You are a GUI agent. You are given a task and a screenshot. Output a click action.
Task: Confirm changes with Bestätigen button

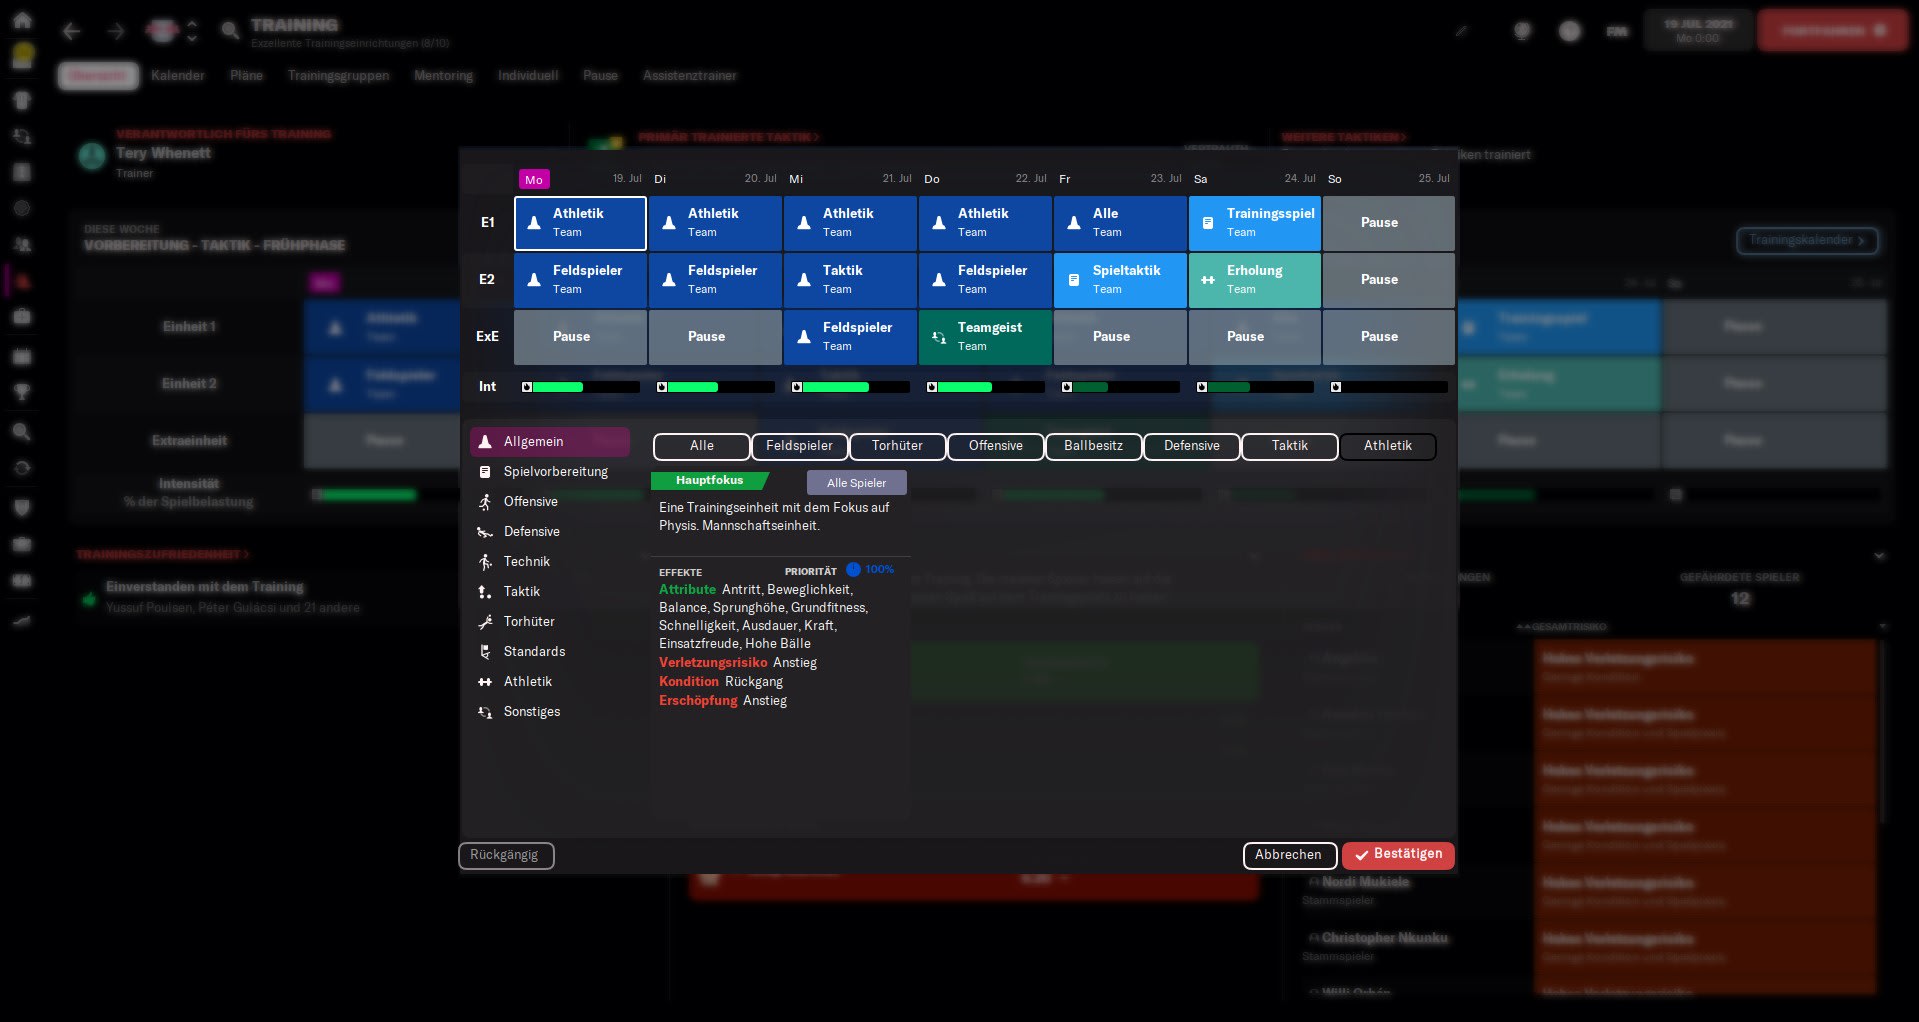pyautogui.click(x=1397, y=855)
